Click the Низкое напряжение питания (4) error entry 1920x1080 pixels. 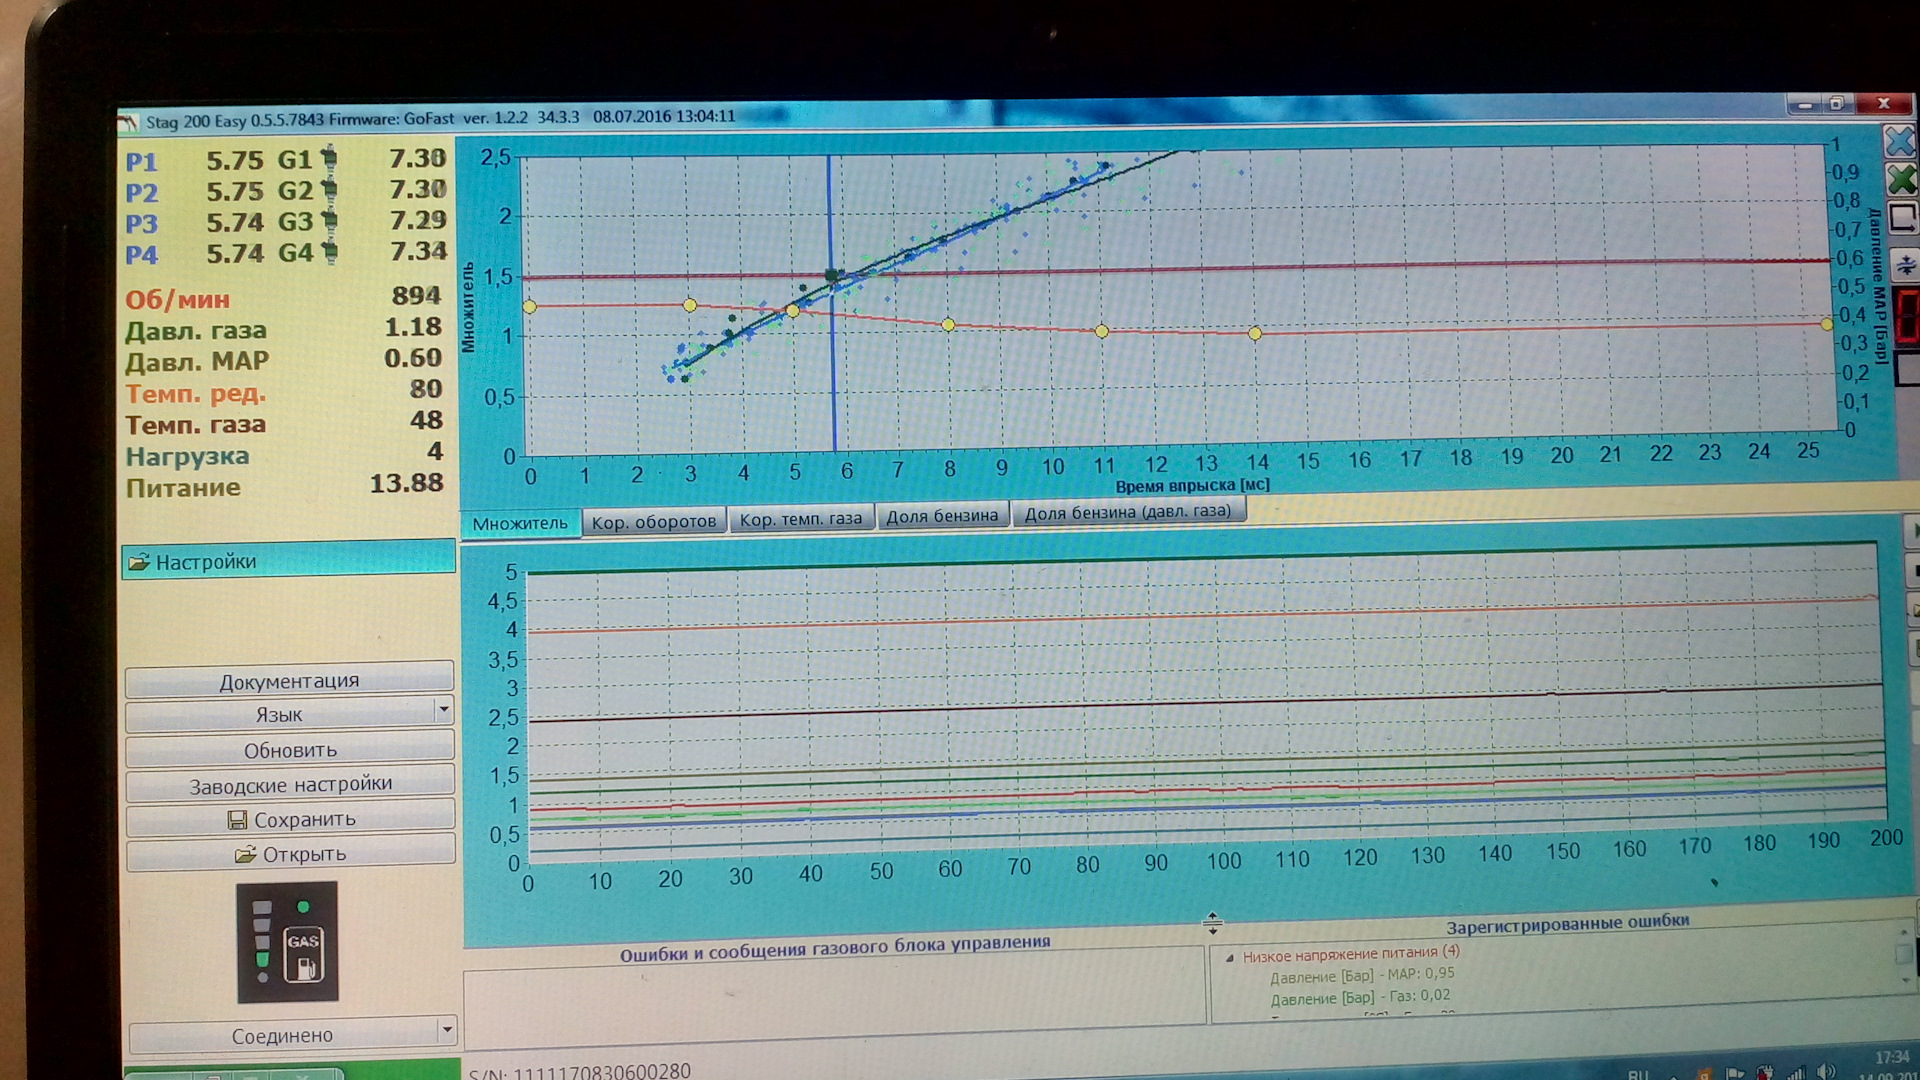click(1351, 953)
